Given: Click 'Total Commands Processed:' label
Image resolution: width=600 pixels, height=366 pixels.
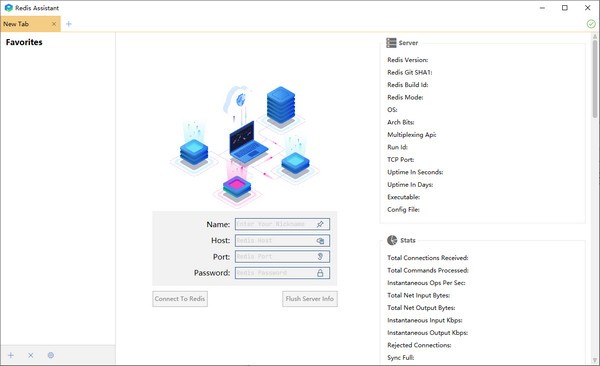Looking at the screenshot, I should tap(428, 270).
